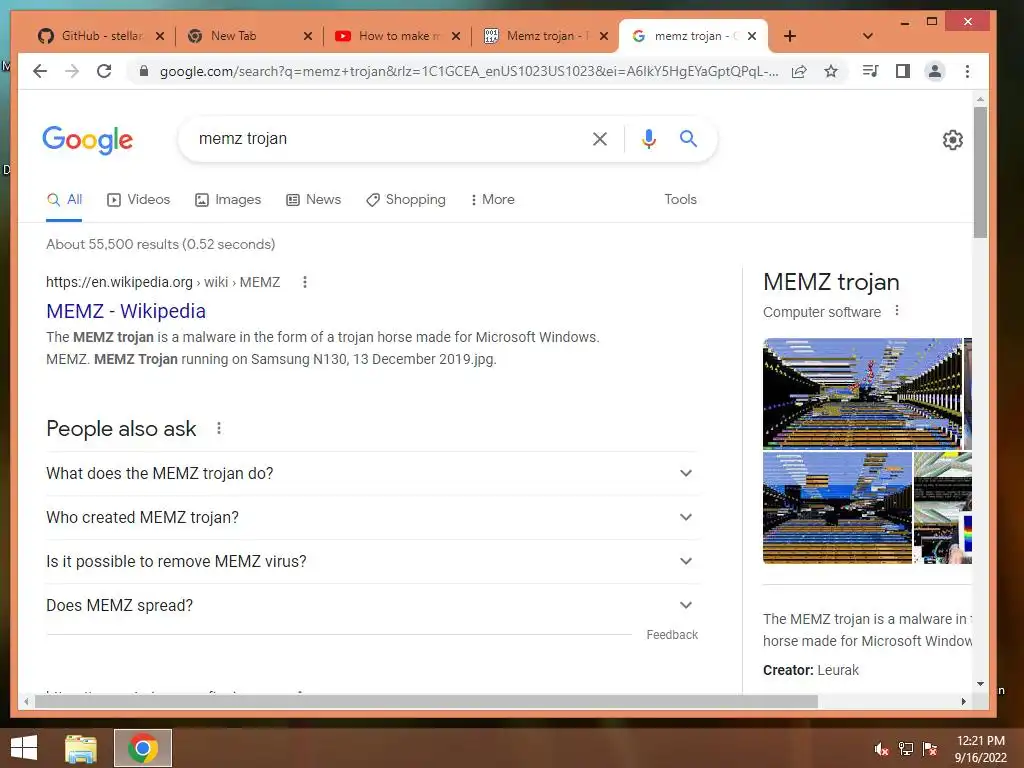Select the Images results tab
The height and width of the screenshot is (768, 1024).
pos(228,200)
